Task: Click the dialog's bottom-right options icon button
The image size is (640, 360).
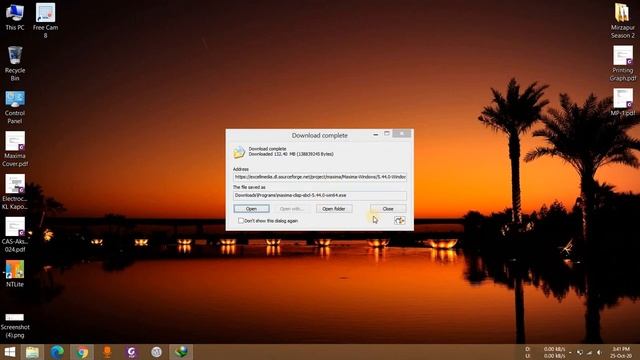Action: (x=400, y=220)
